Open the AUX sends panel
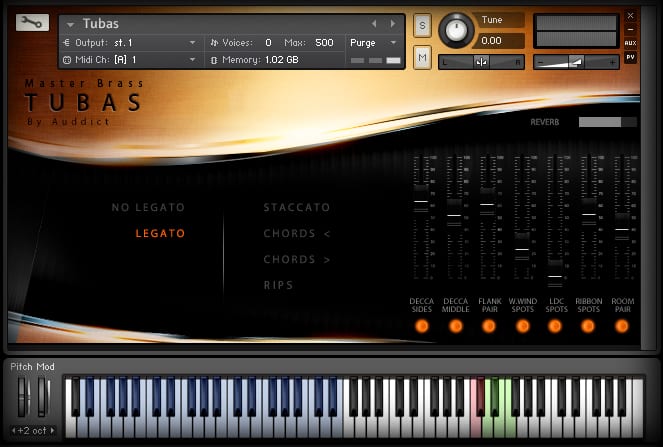 click(630, 43)
